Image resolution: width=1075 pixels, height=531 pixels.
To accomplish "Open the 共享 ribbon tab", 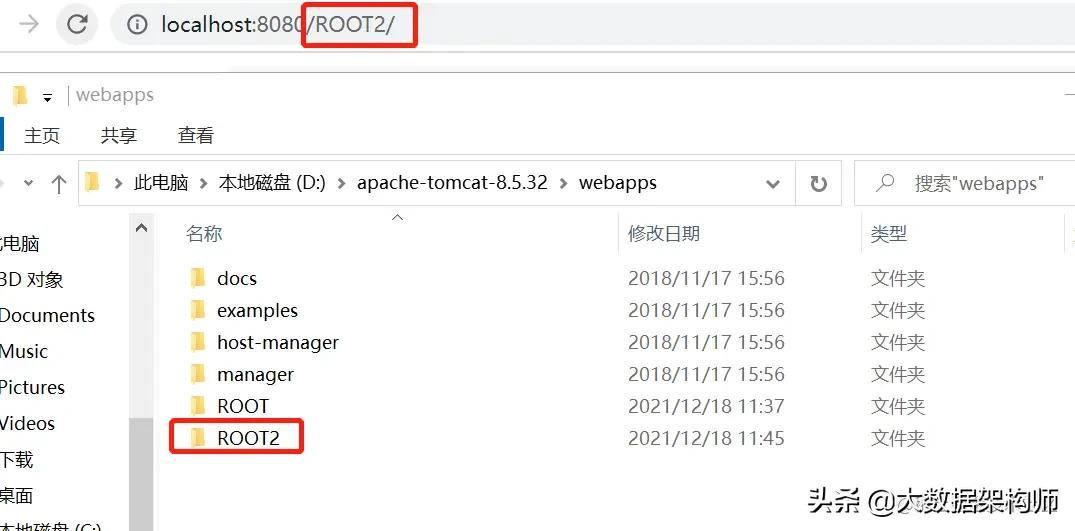I will [x=119, y=135].
